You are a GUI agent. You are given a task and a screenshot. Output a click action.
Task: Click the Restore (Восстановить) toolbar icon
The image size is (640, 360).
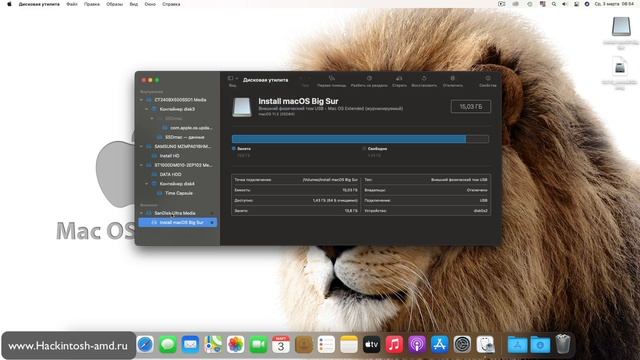click(x=424, y=78)
